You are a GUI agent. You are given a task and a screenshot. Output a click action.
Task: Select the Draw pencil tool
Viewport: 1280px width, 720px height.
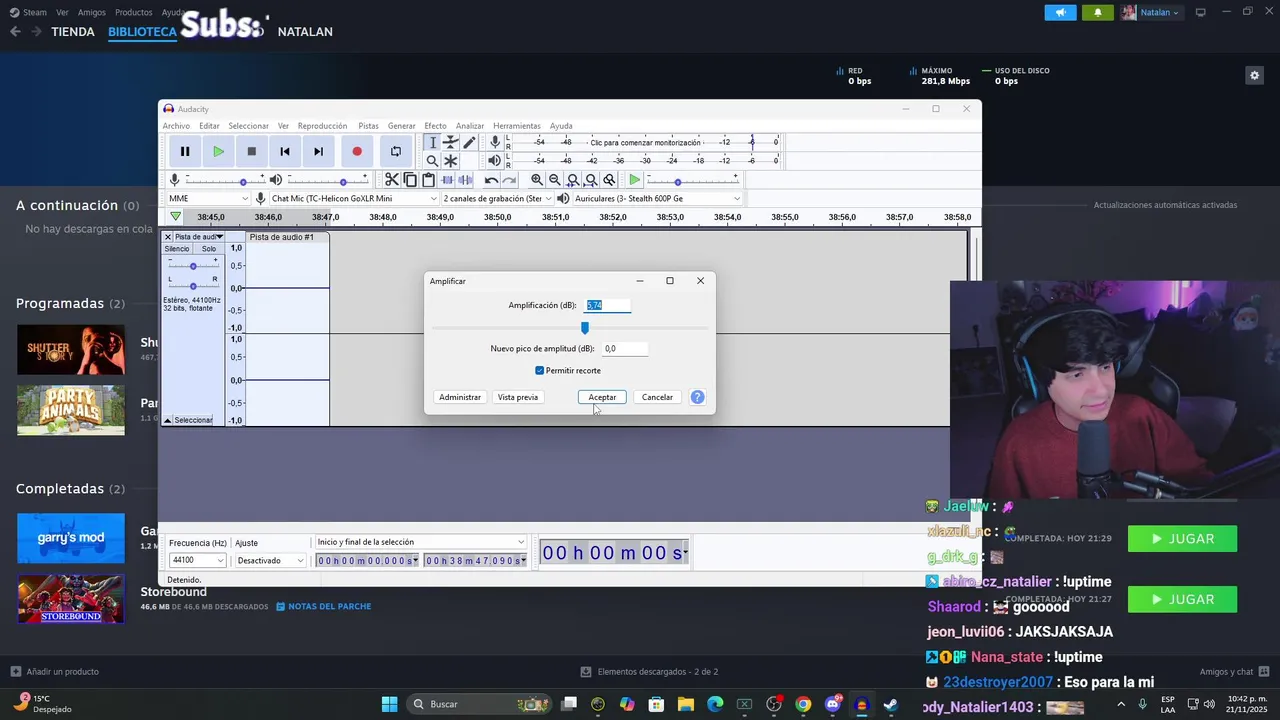click(x=469, y=143)
